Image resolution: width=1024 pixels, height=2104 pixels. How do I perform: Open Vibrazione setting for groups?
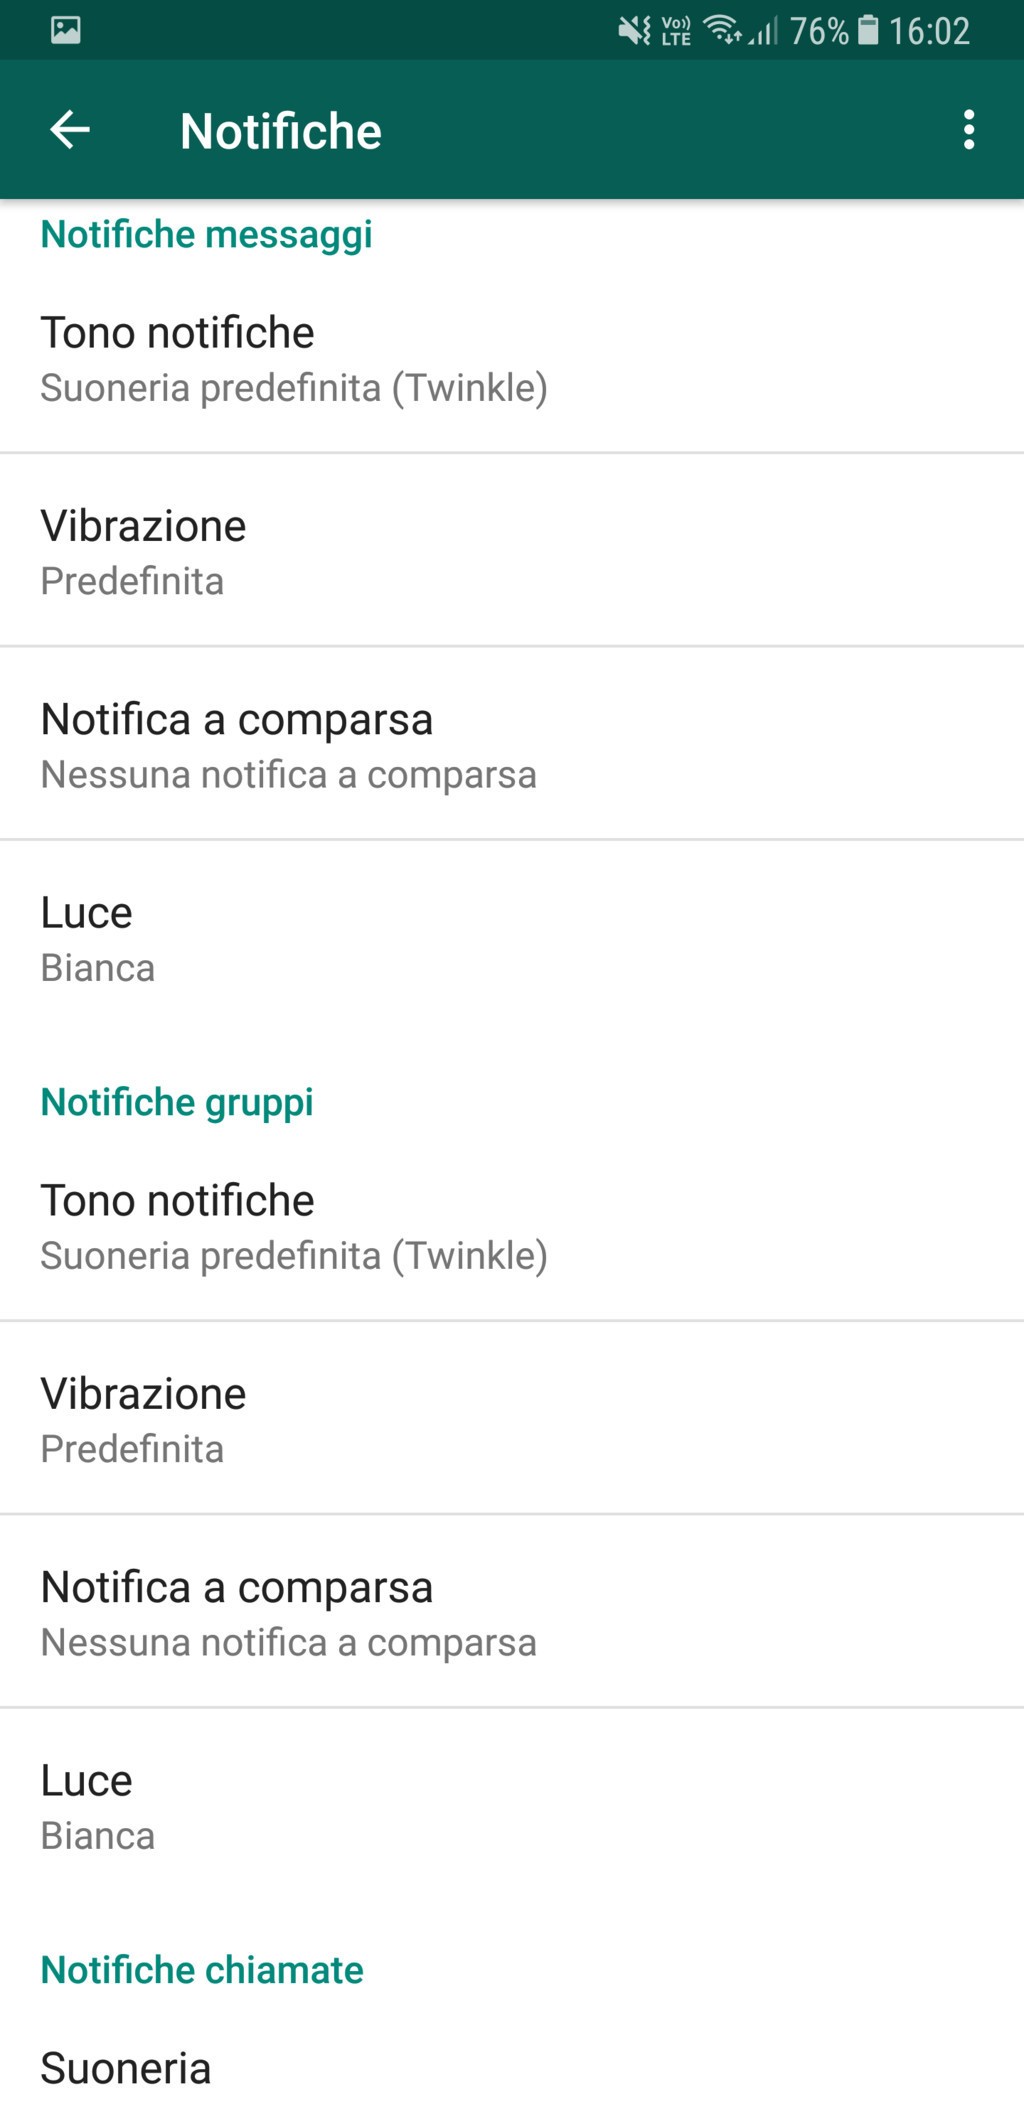(x=143, y=1420)
